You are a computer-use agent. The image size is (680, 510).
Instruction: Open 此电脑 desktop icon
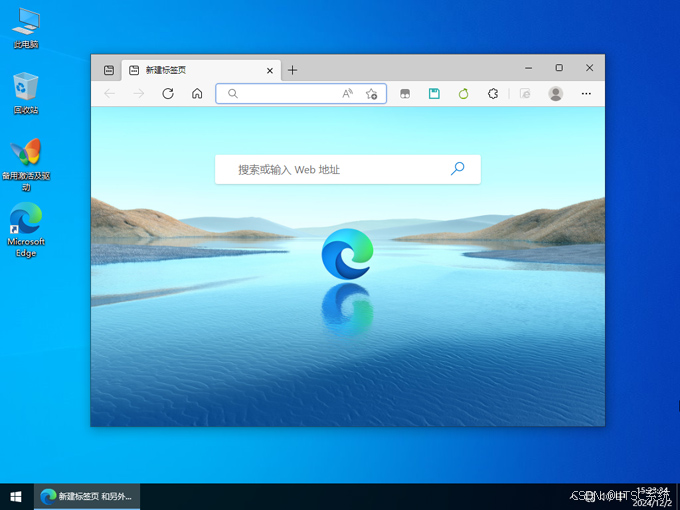26,28
